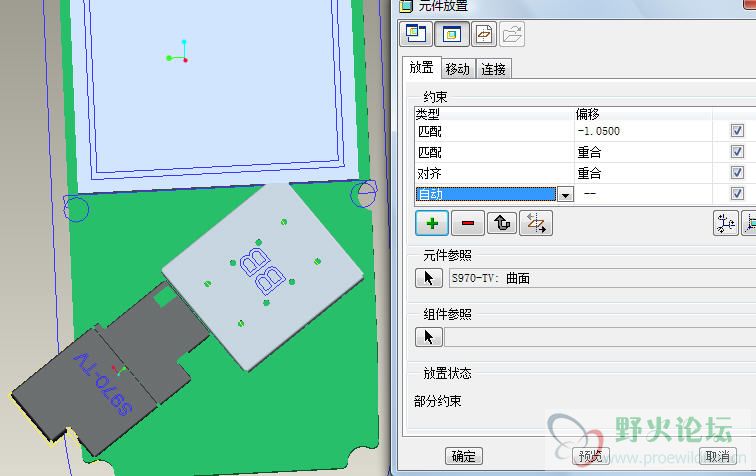Open the 连接 tab

pyautogui.click(x=493, y=69)
